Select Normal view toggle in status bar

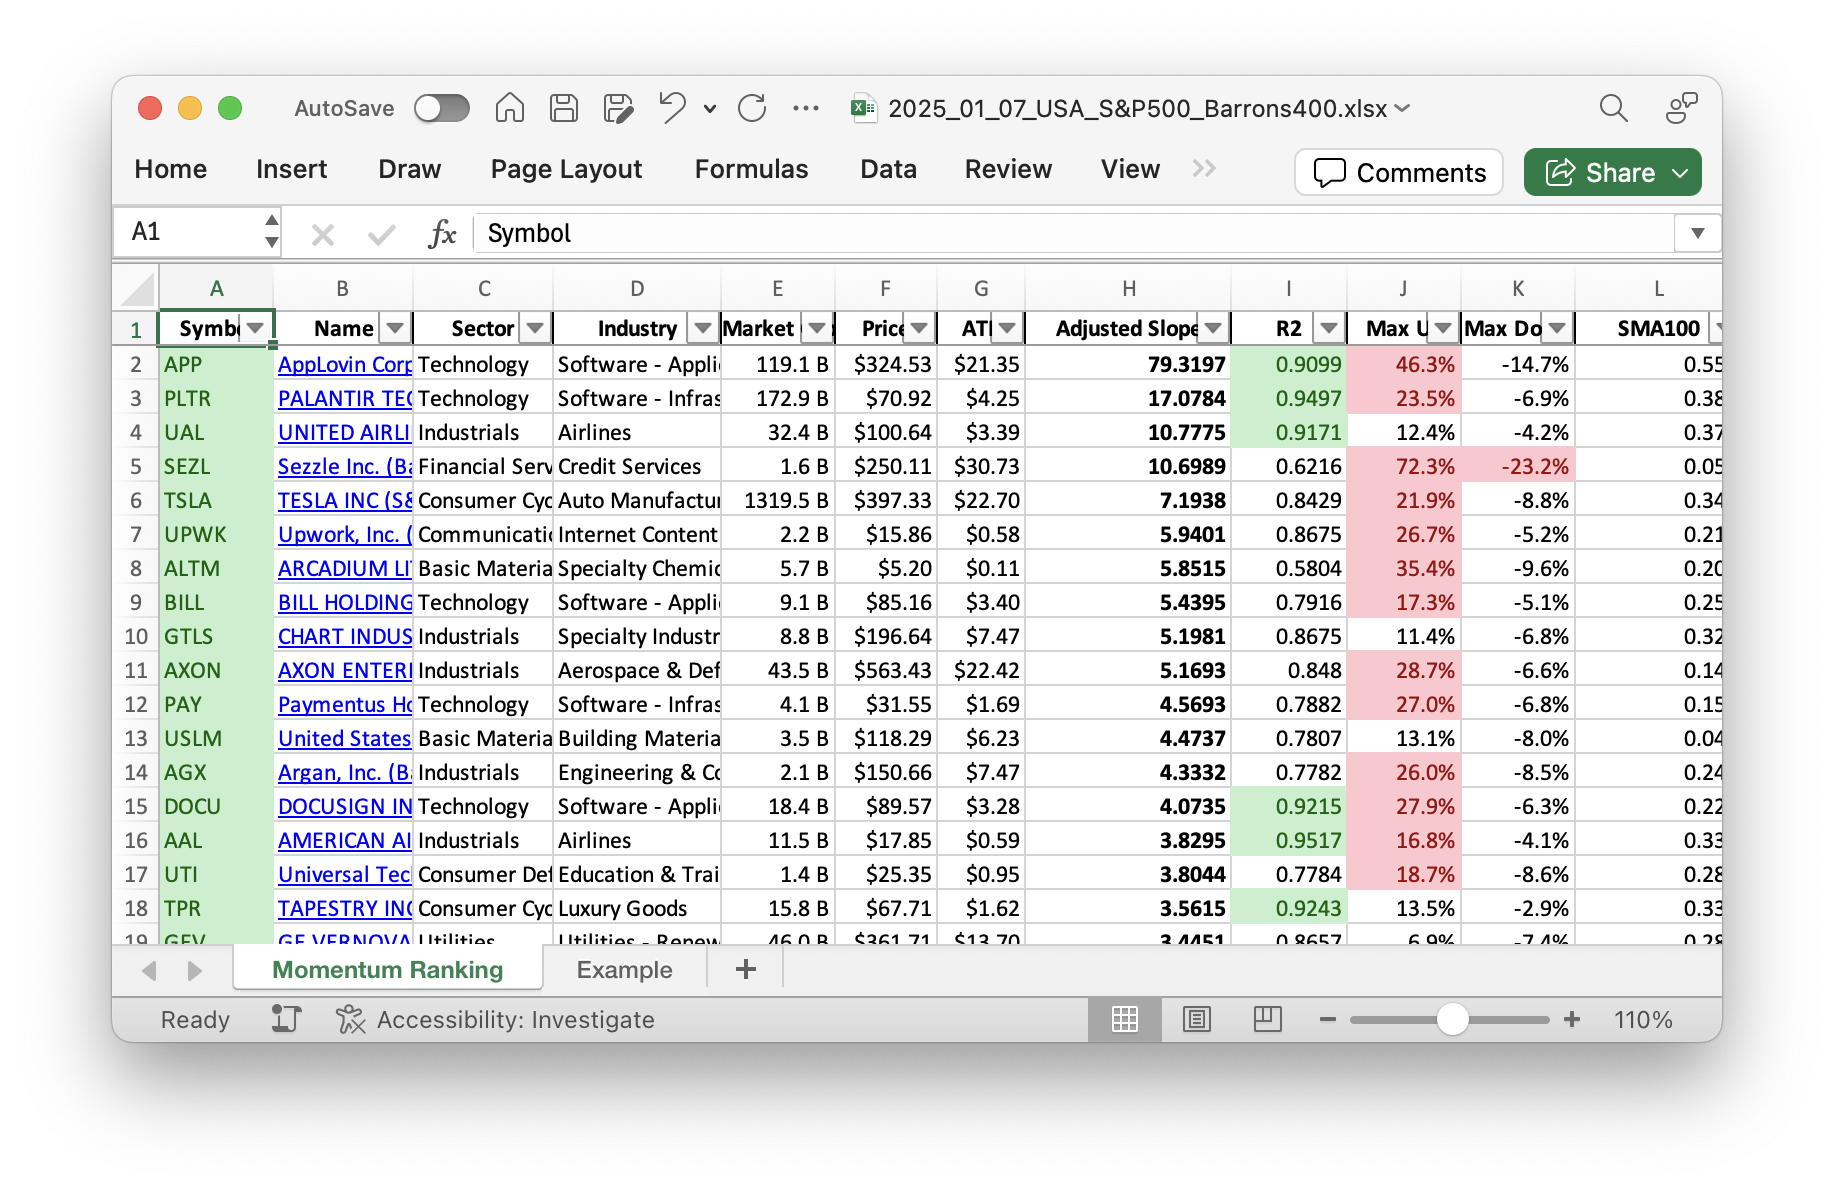1125,1019
